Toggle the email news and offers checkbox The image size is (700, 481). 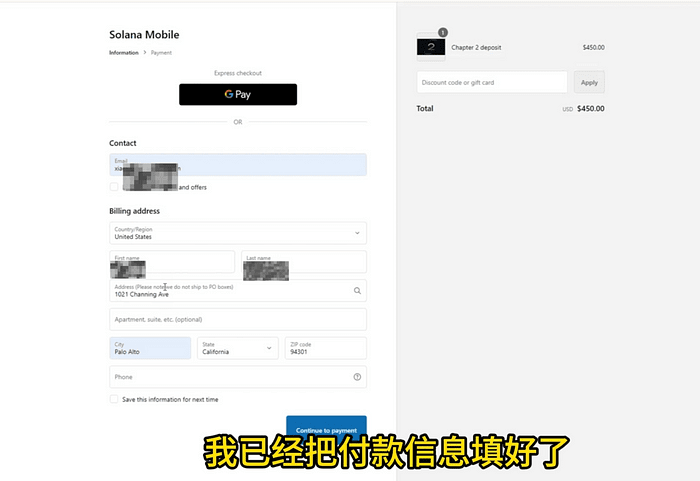[x=114, y=187]
